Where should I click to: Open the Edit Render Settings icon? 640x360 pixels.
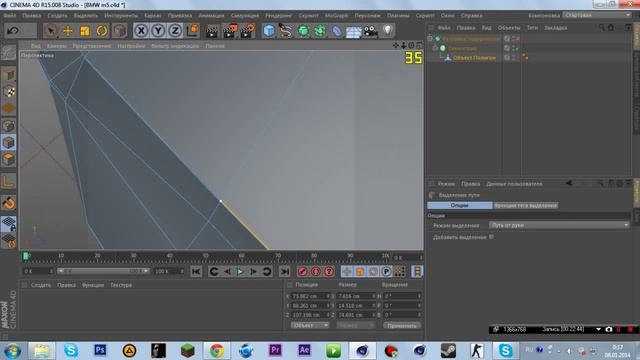[x=248, y=31]
